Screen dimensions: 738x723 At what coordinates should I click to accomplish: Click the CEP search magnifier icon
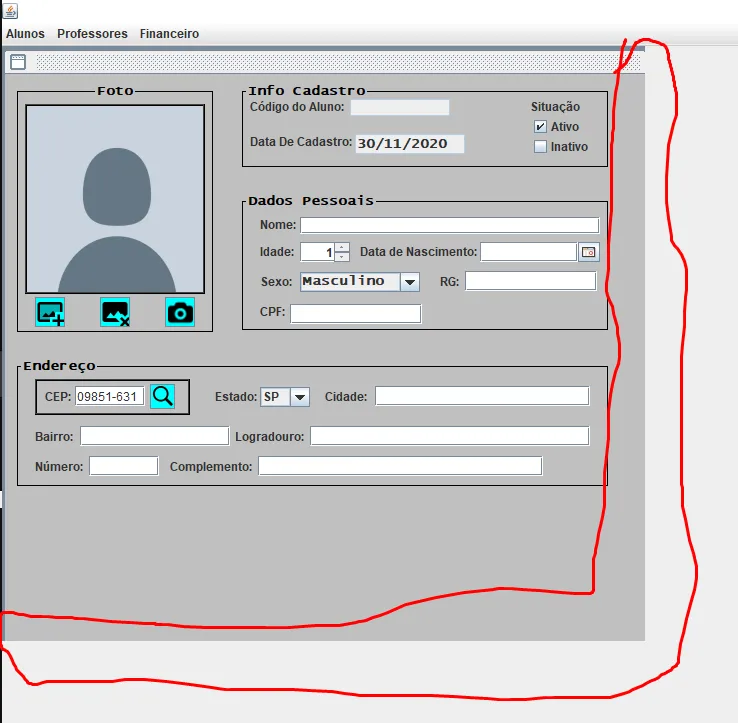(162, 396)
